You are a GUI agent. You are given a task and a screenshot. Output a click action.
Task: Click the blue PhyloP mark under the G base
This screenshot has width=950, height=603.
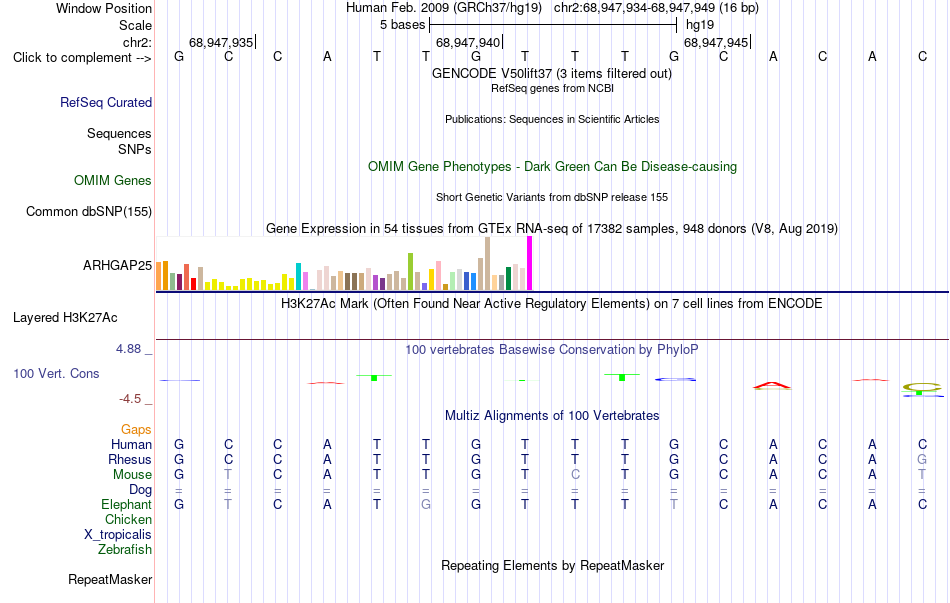pyautogui.click(x=676, y=379)
